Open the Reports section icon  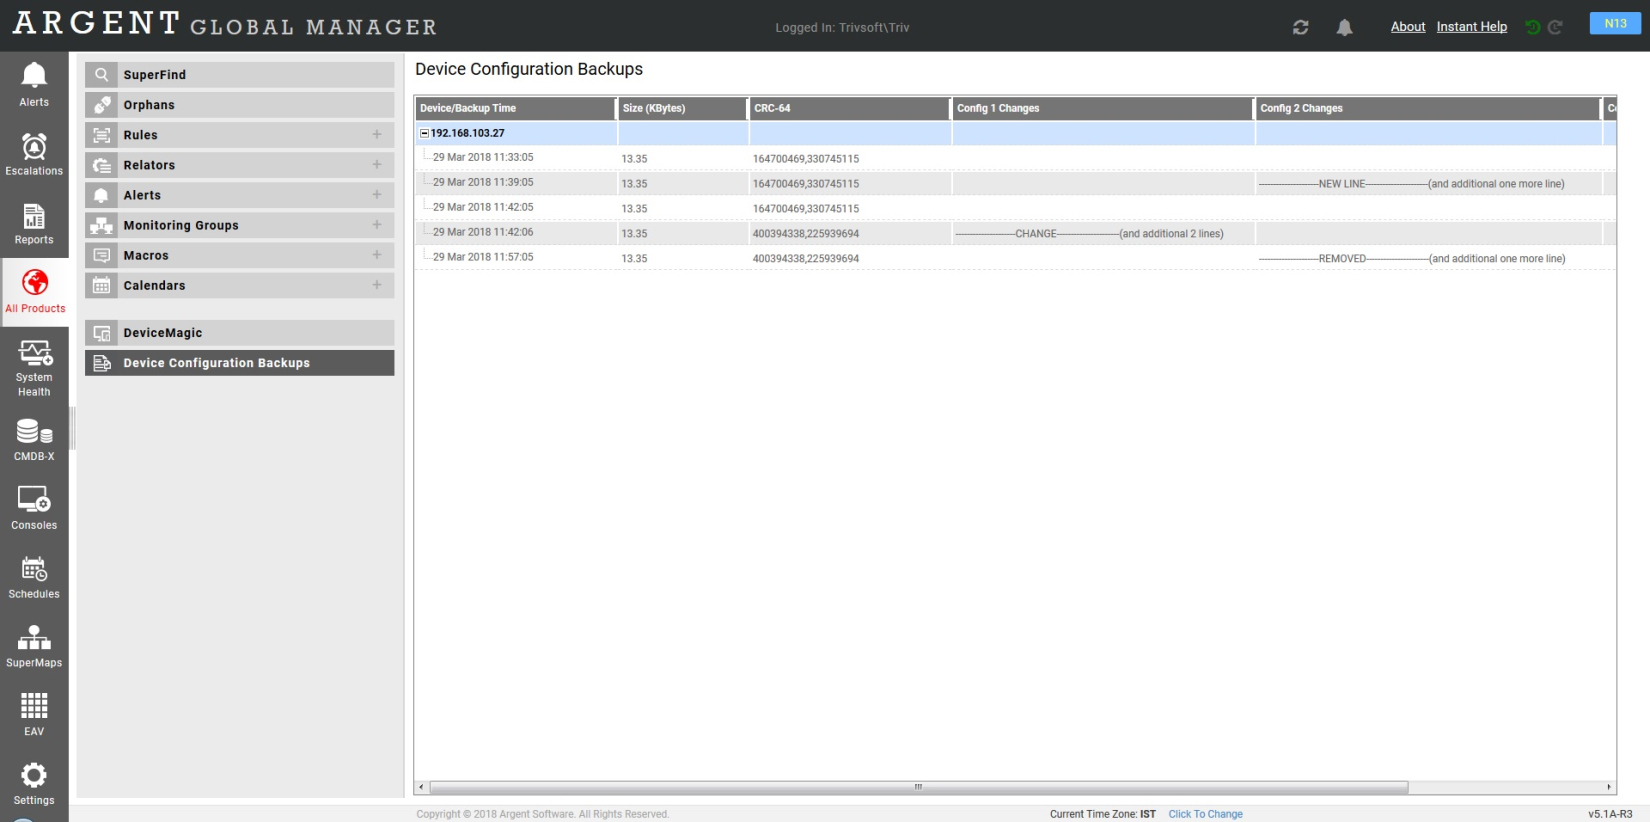[34, 223]
